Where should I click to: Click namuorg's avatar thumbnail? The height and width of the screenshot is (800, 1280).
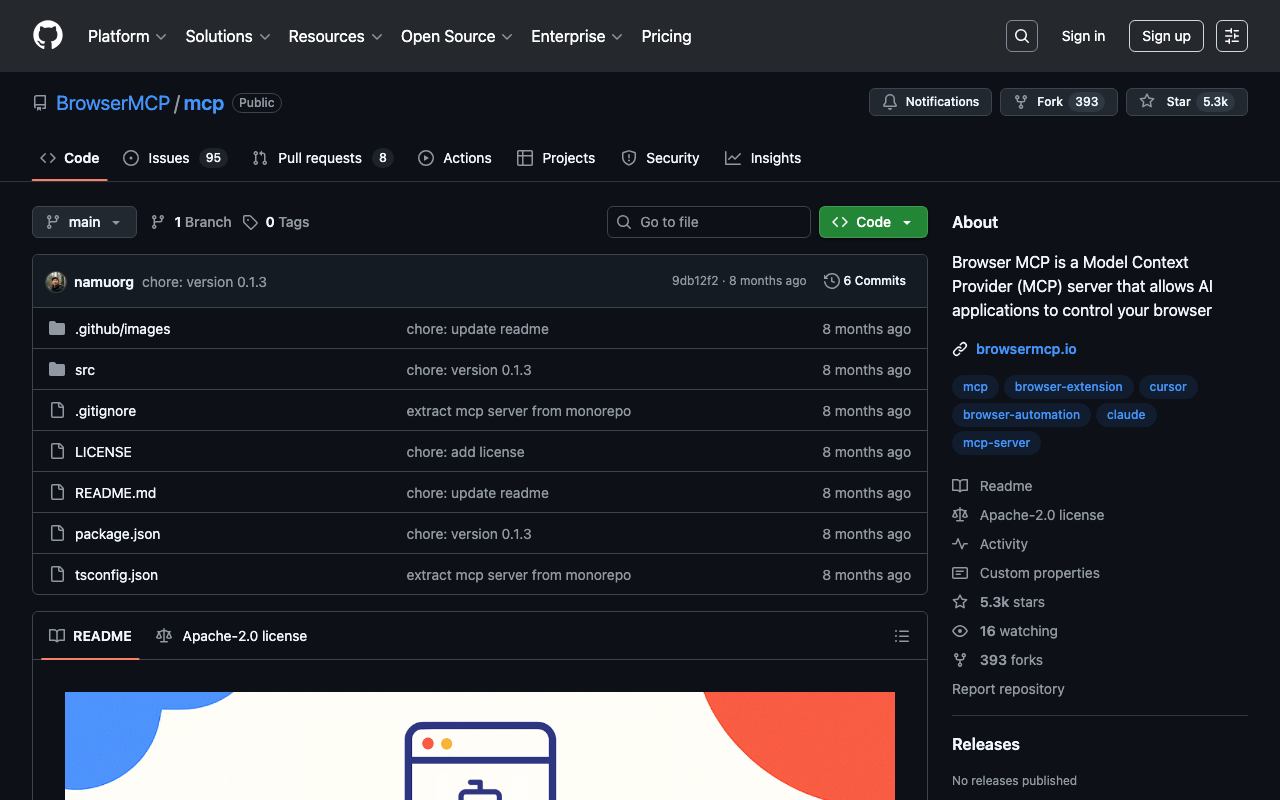(56, 282)
